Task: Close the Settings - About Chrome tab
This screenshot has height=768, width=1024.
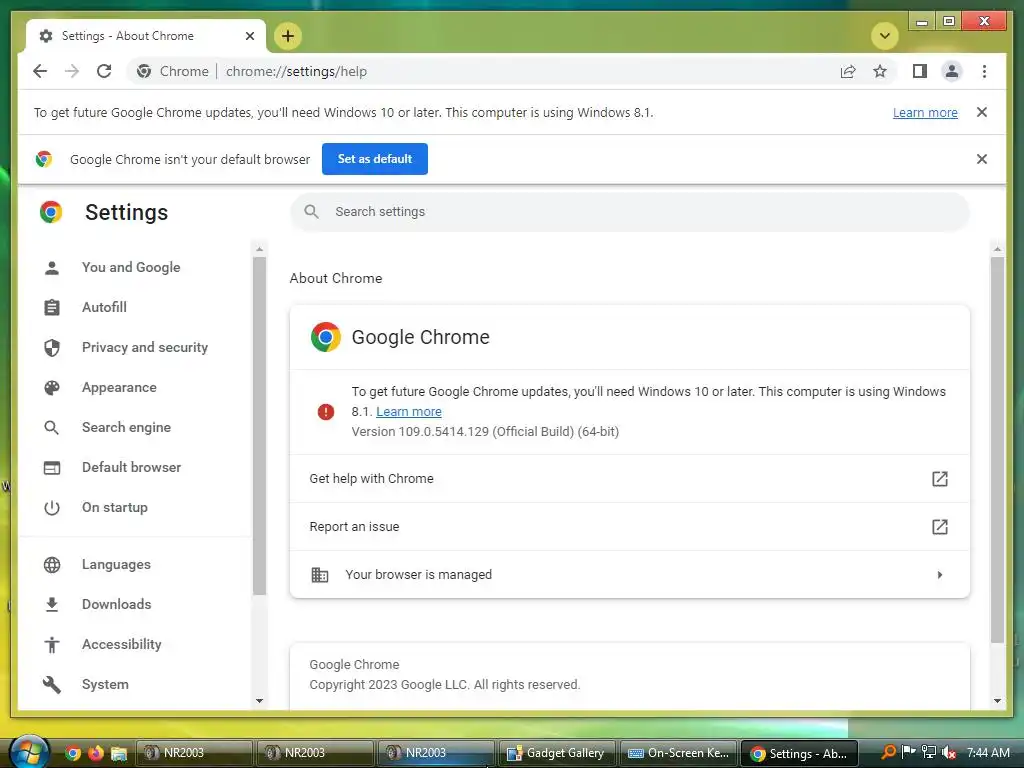Action: tap(249, 36)
